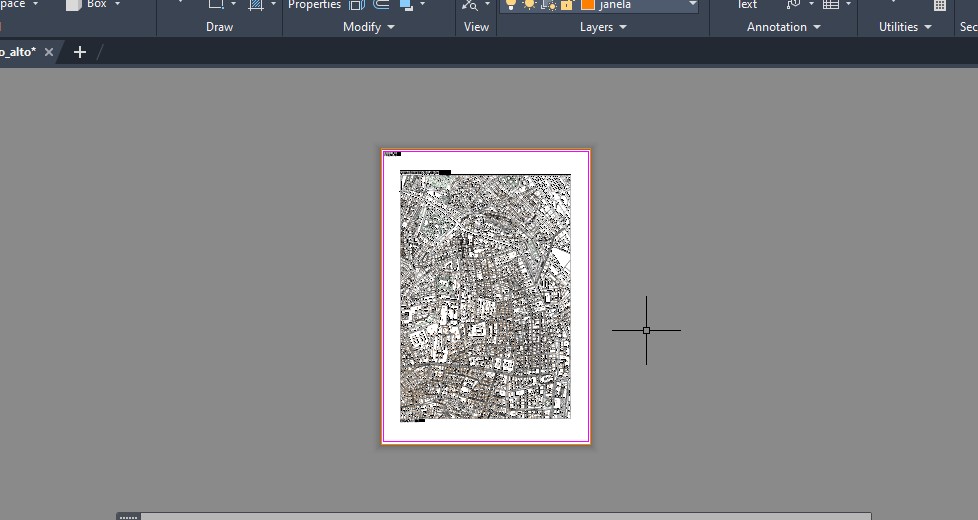The width and height of the screenshot is (978, 520).
Task: Click the Properties button in Modify panel
Action: tap(314, 5)
